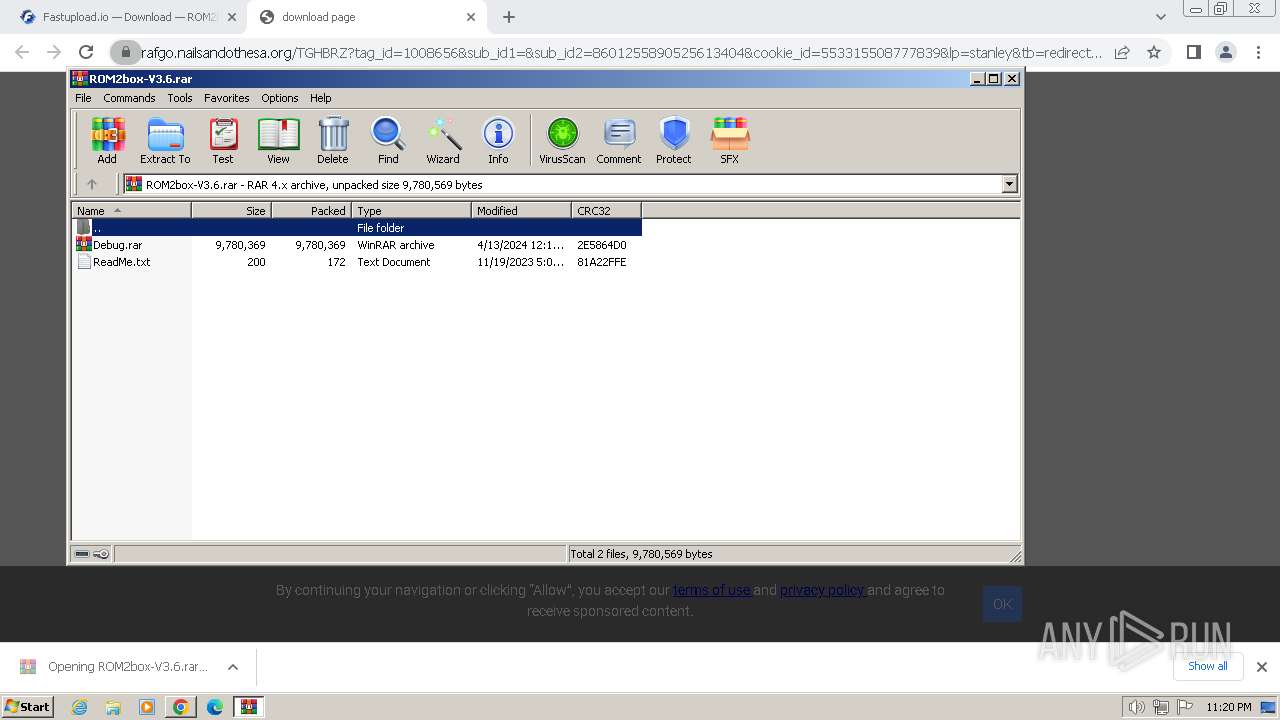Launch the Wizard tool
Image resolution: width=1280 pixels, height=720 pixels.
(x=443, y=140)
